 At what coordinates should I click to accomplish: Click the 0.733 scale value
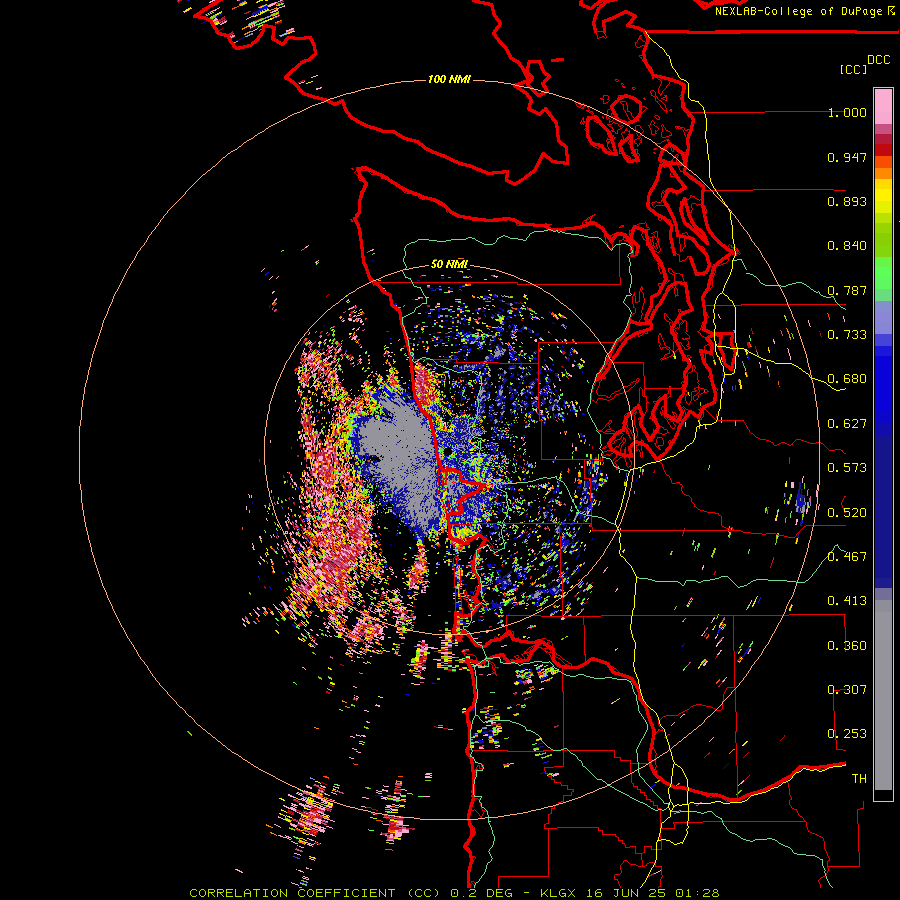pos(847,335)
